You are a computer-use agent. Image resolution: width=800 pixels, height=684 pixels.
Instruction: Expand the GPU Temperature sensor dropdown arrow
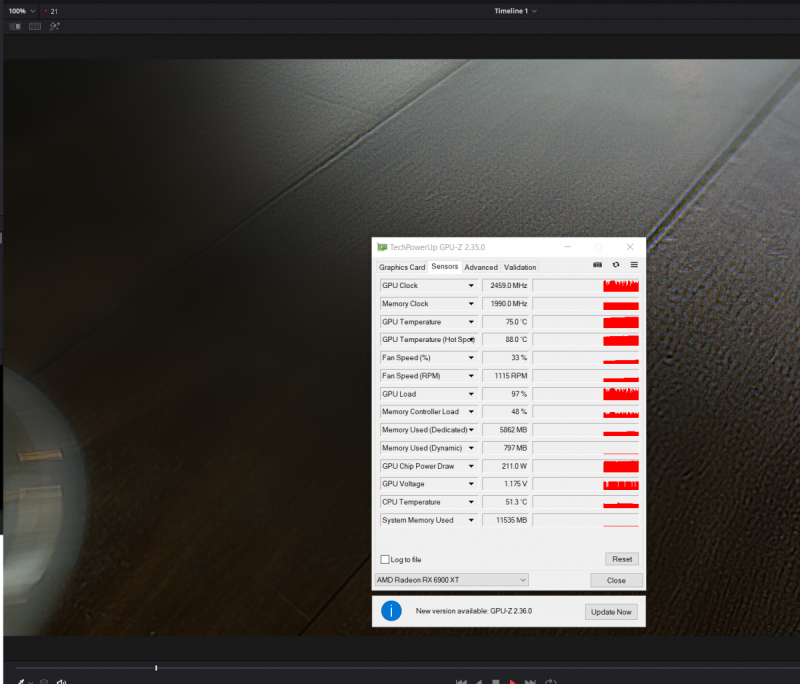(471, 322)
